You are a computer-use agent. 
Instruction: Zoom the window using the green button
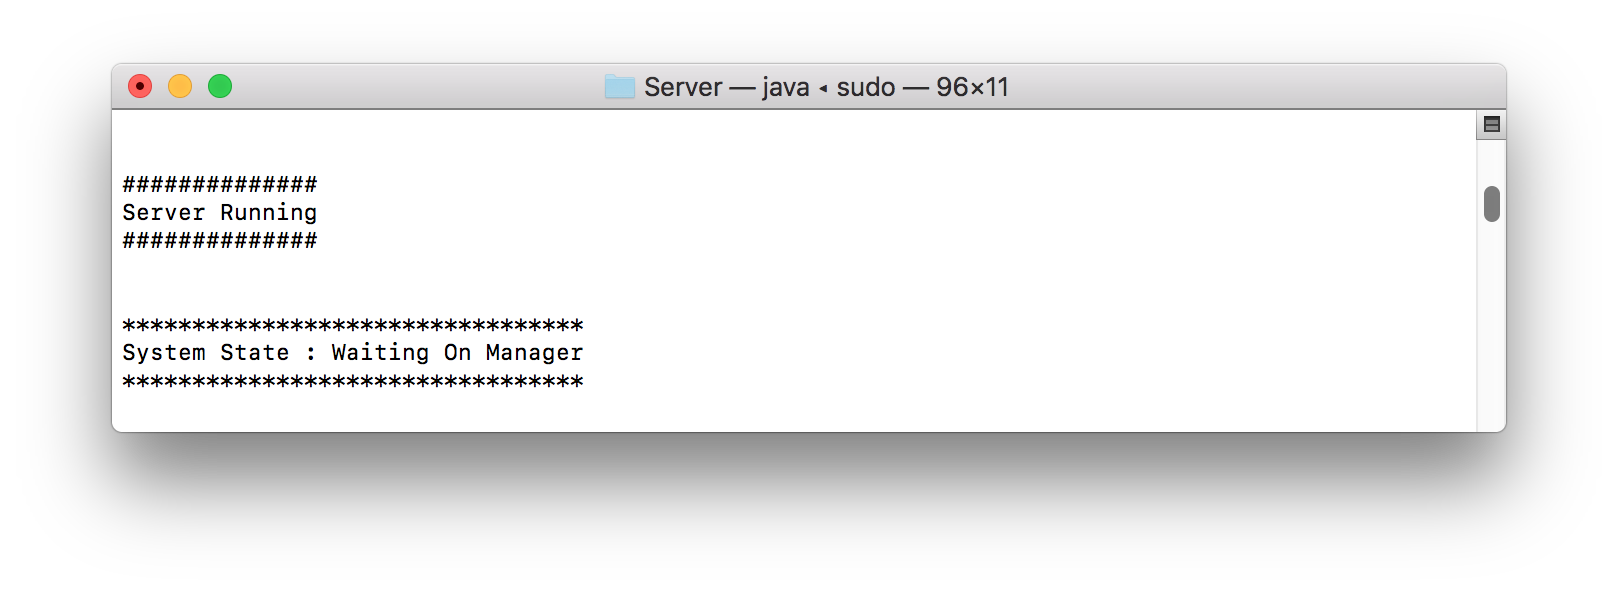click(x=220, y=87)
